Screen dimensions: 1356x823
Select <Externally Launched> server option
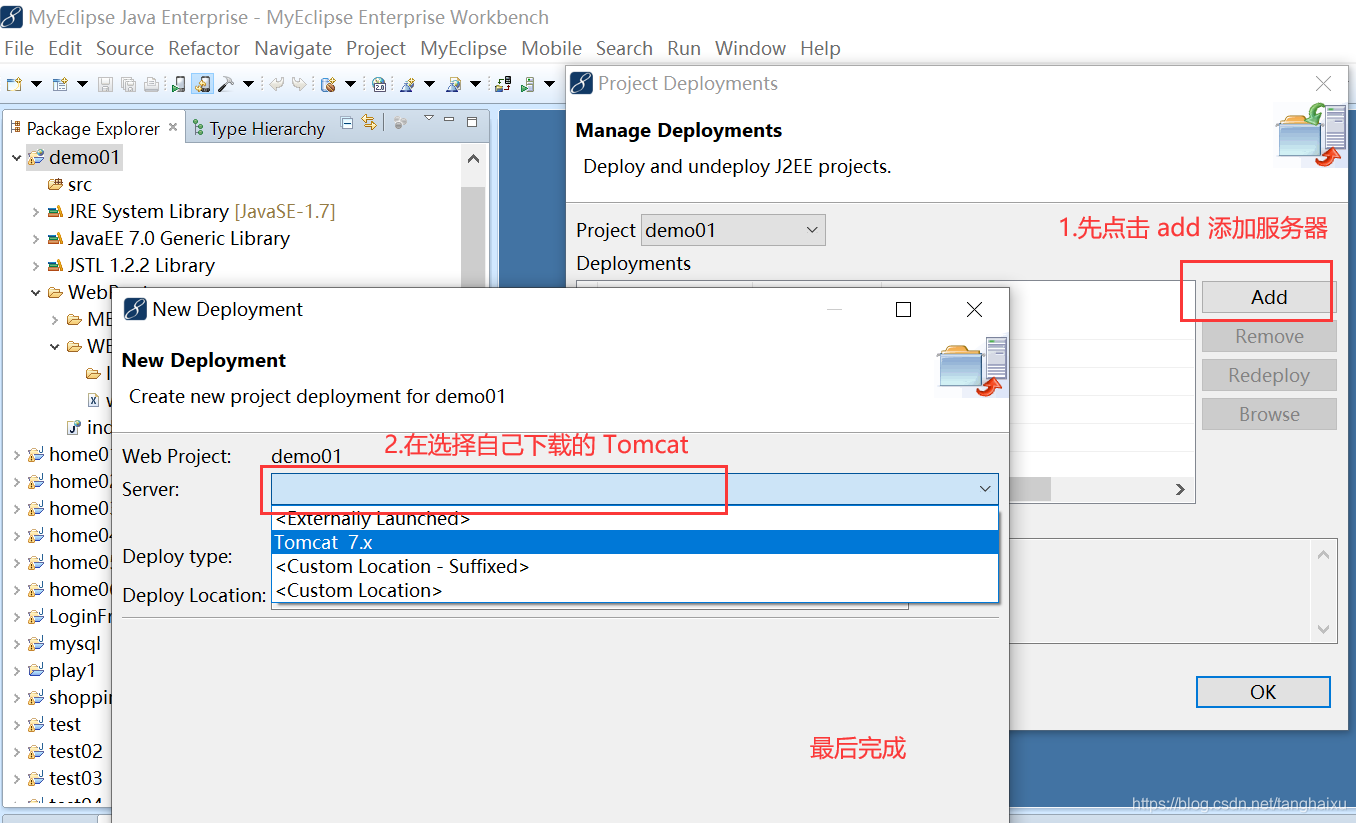[x=635, y=519]
